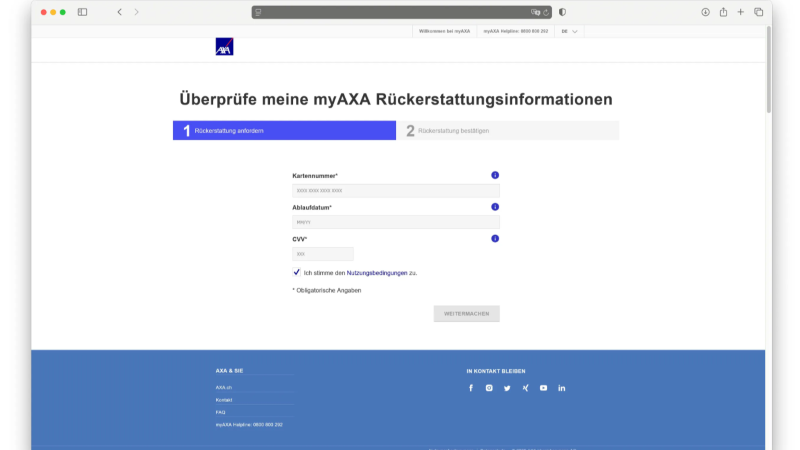Open the Twitter icon in footer
The width and height of the screenshot is (800, 450).
(507, 388)
